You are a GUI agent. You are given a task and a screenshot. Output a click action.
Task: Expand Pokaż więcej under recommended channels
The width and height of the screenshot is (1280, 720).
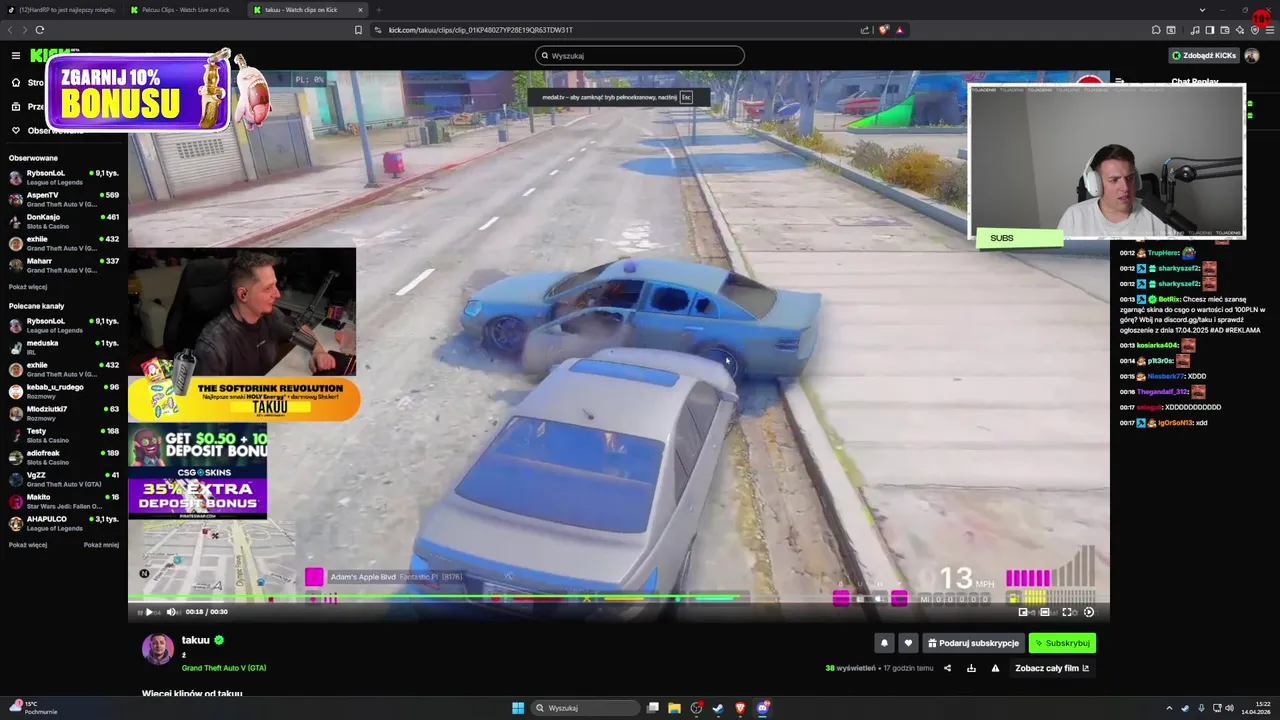[x=28, y=545]
